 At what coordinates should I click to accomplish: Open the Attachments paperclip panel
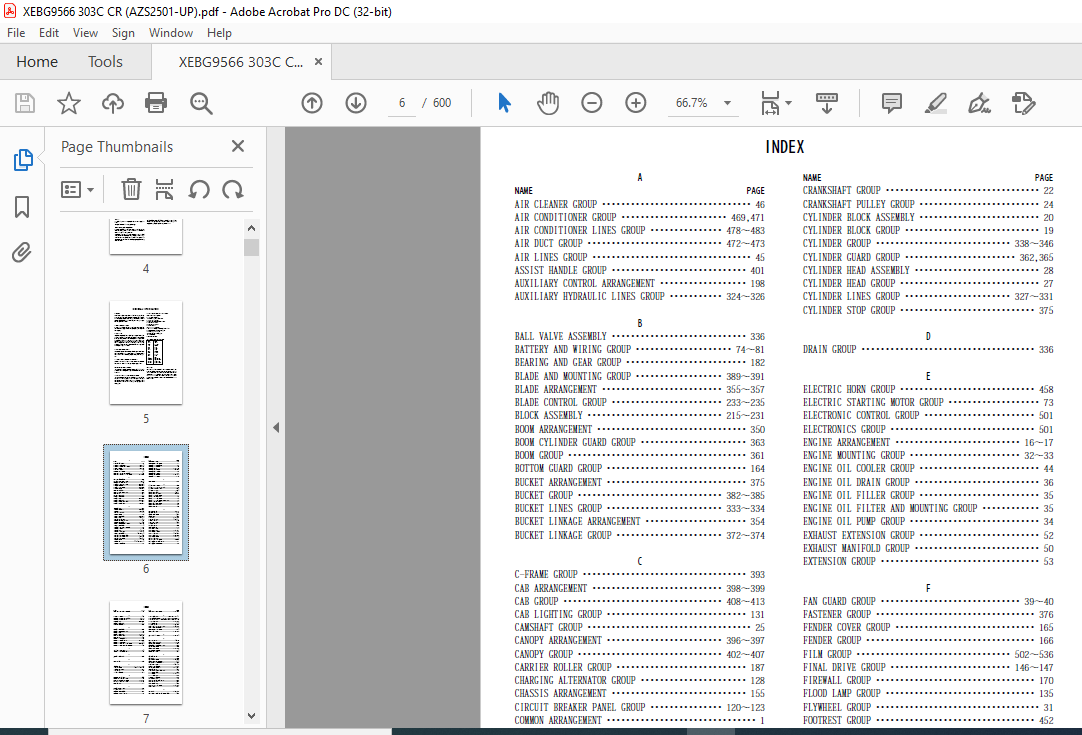[x=22, y=253]
